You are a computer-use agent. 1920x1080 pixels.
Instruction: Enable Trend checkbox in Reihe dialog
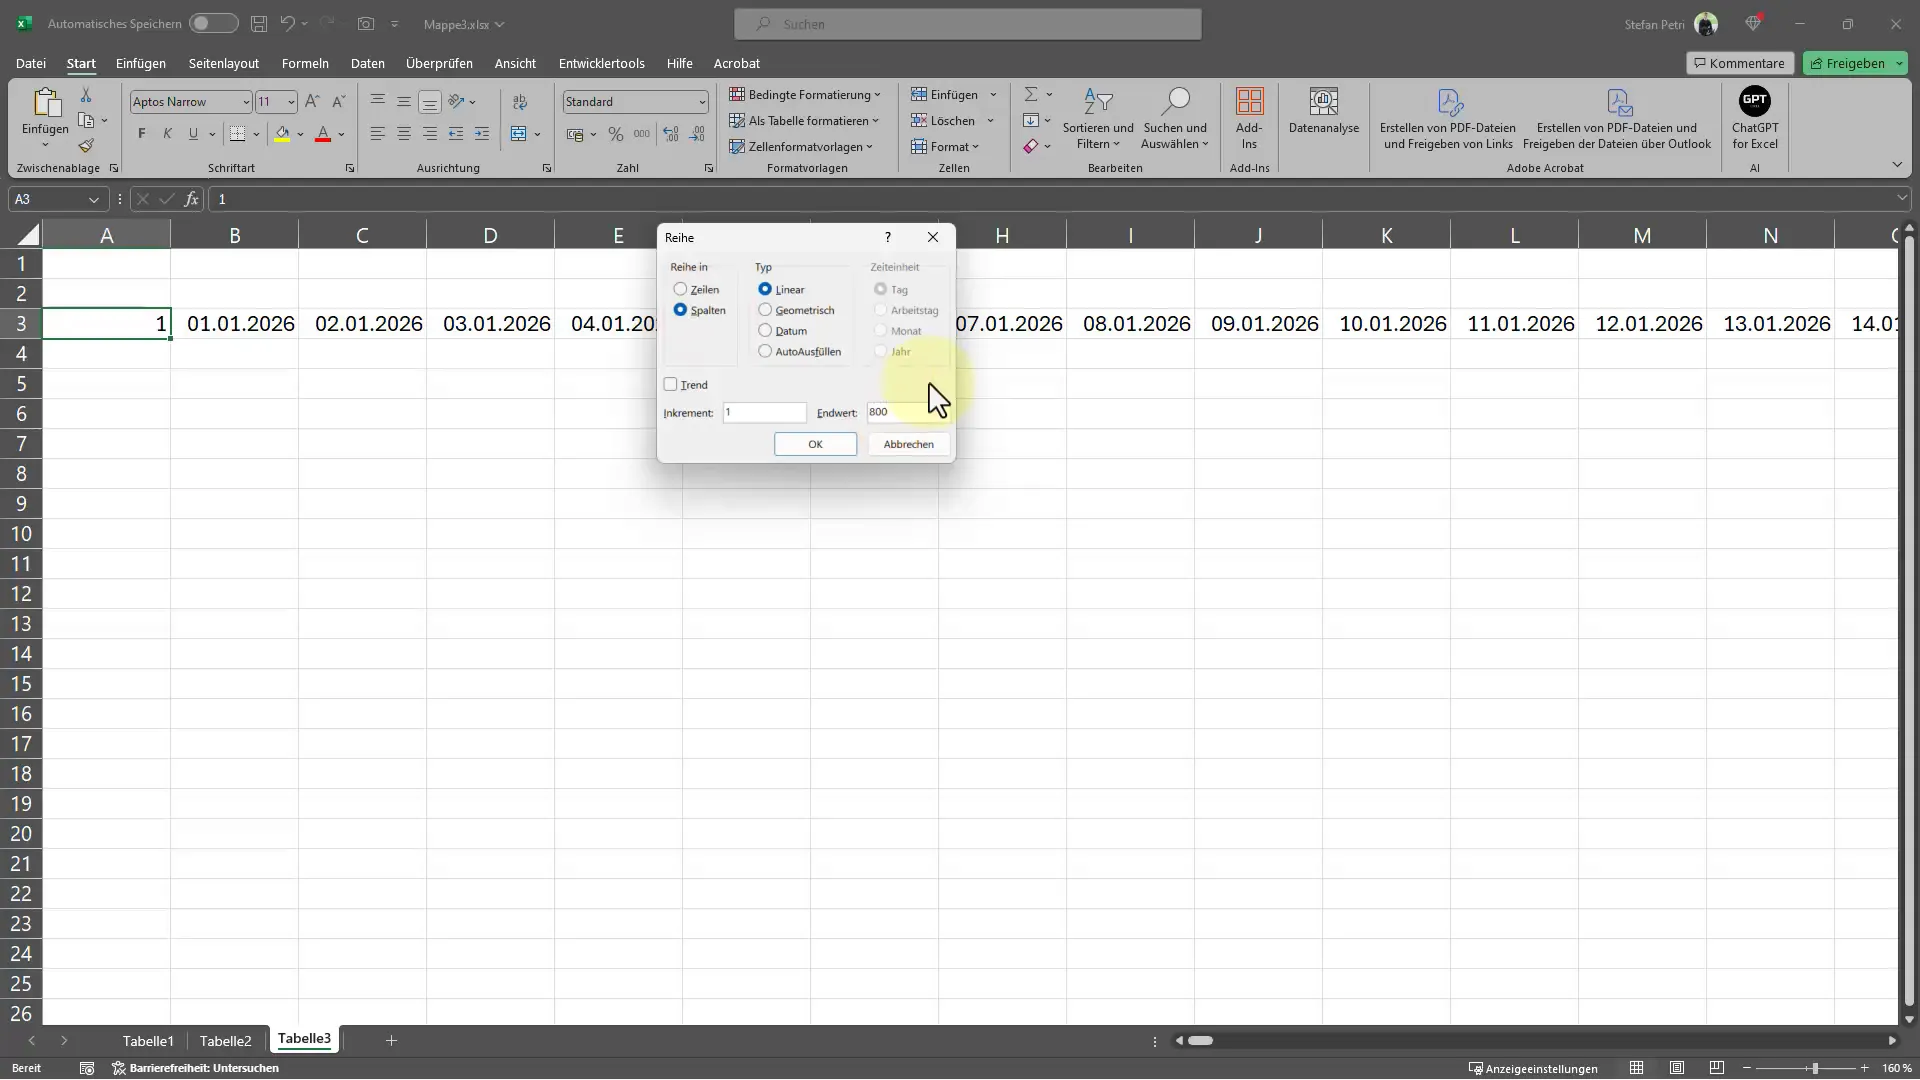671,384
